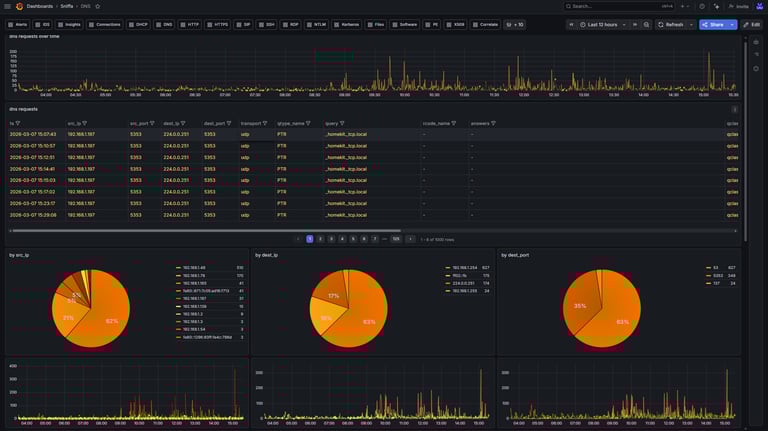Screen dimensions: 768x431
Task: Click the help question mark icon
Action: [x=702, y=6]
